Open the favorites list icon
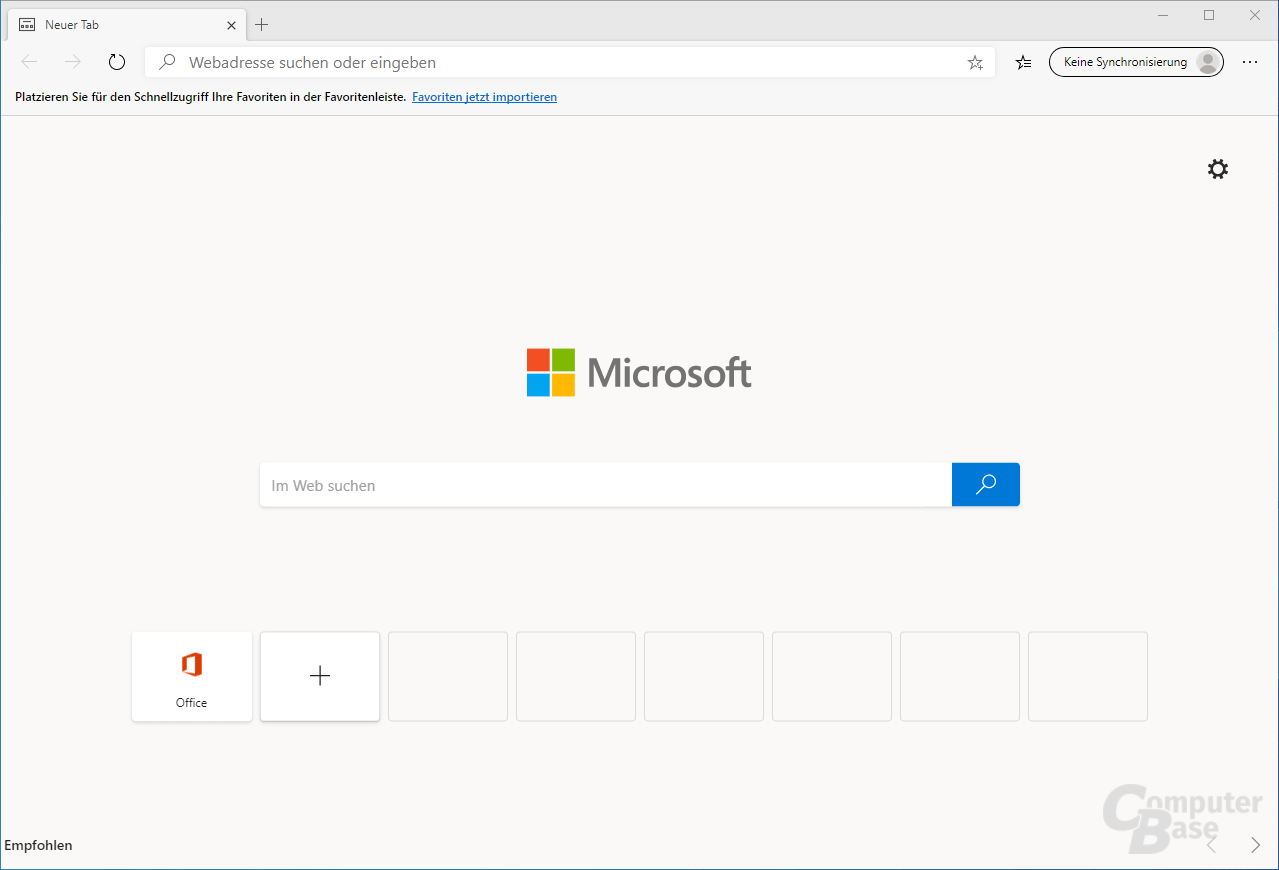This screenshot has height=870, width=1279. coord(1023,62)
